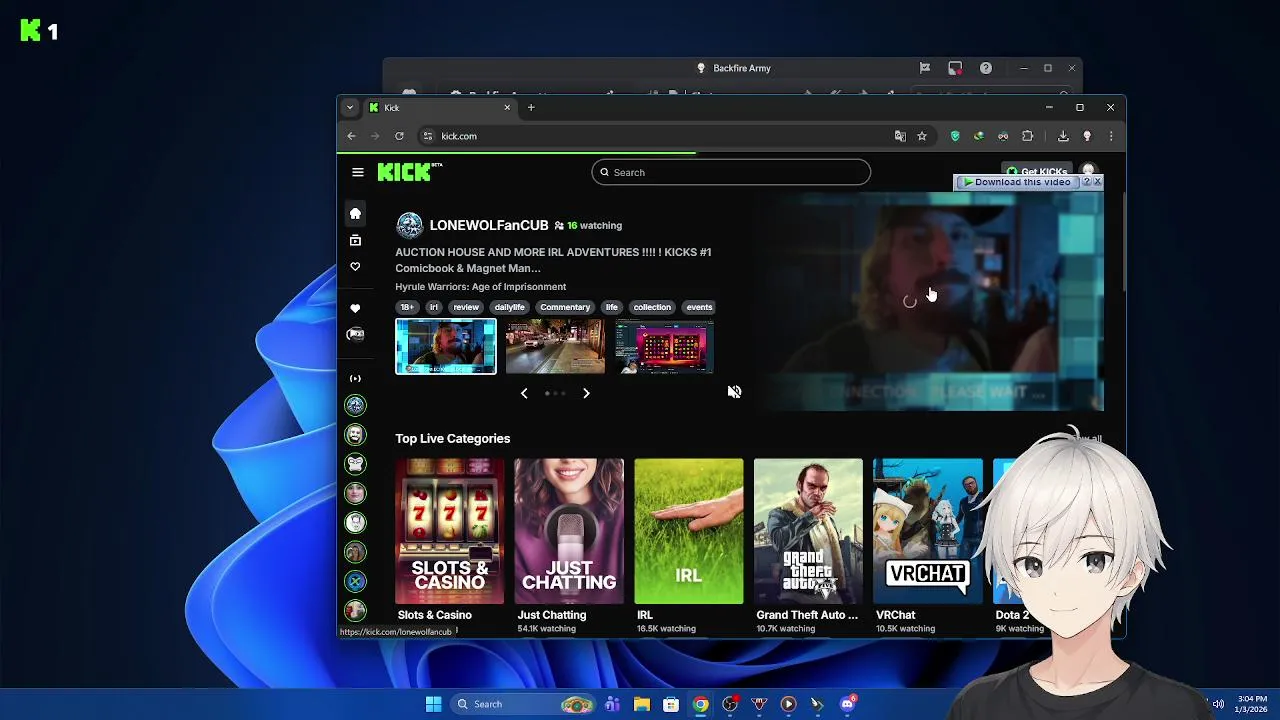
Task: Open the Windows Start menu
Action: click(x=433, y=704)
